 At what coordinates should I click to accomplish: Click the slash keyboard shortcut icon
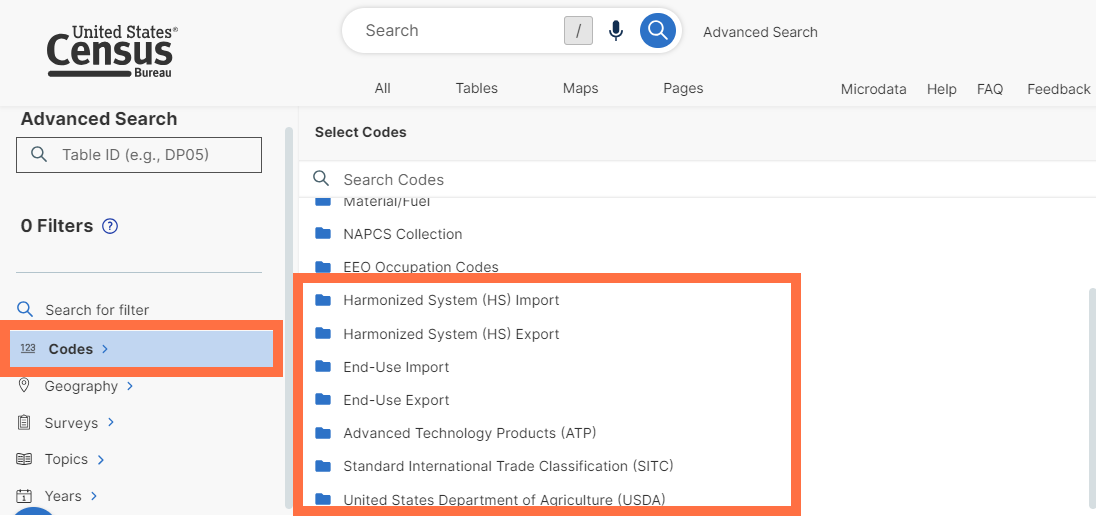coord(578,31)
